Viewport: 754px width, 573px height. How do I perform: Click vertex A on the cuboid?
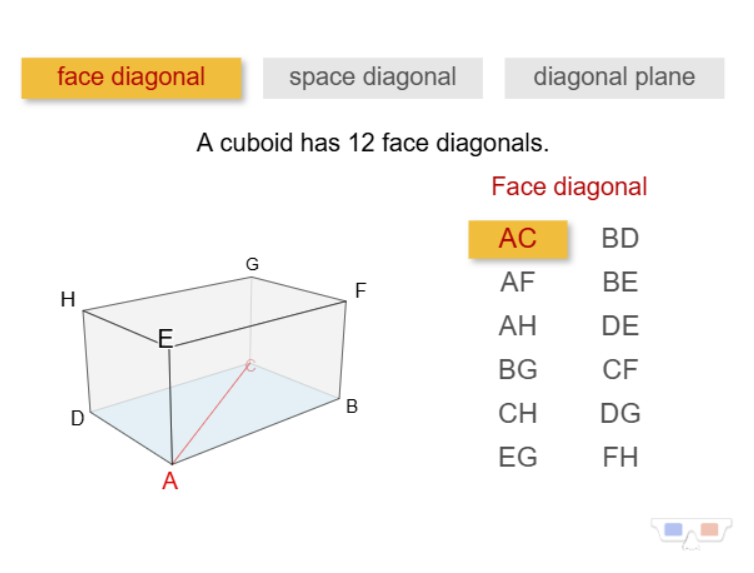(170, 481)
